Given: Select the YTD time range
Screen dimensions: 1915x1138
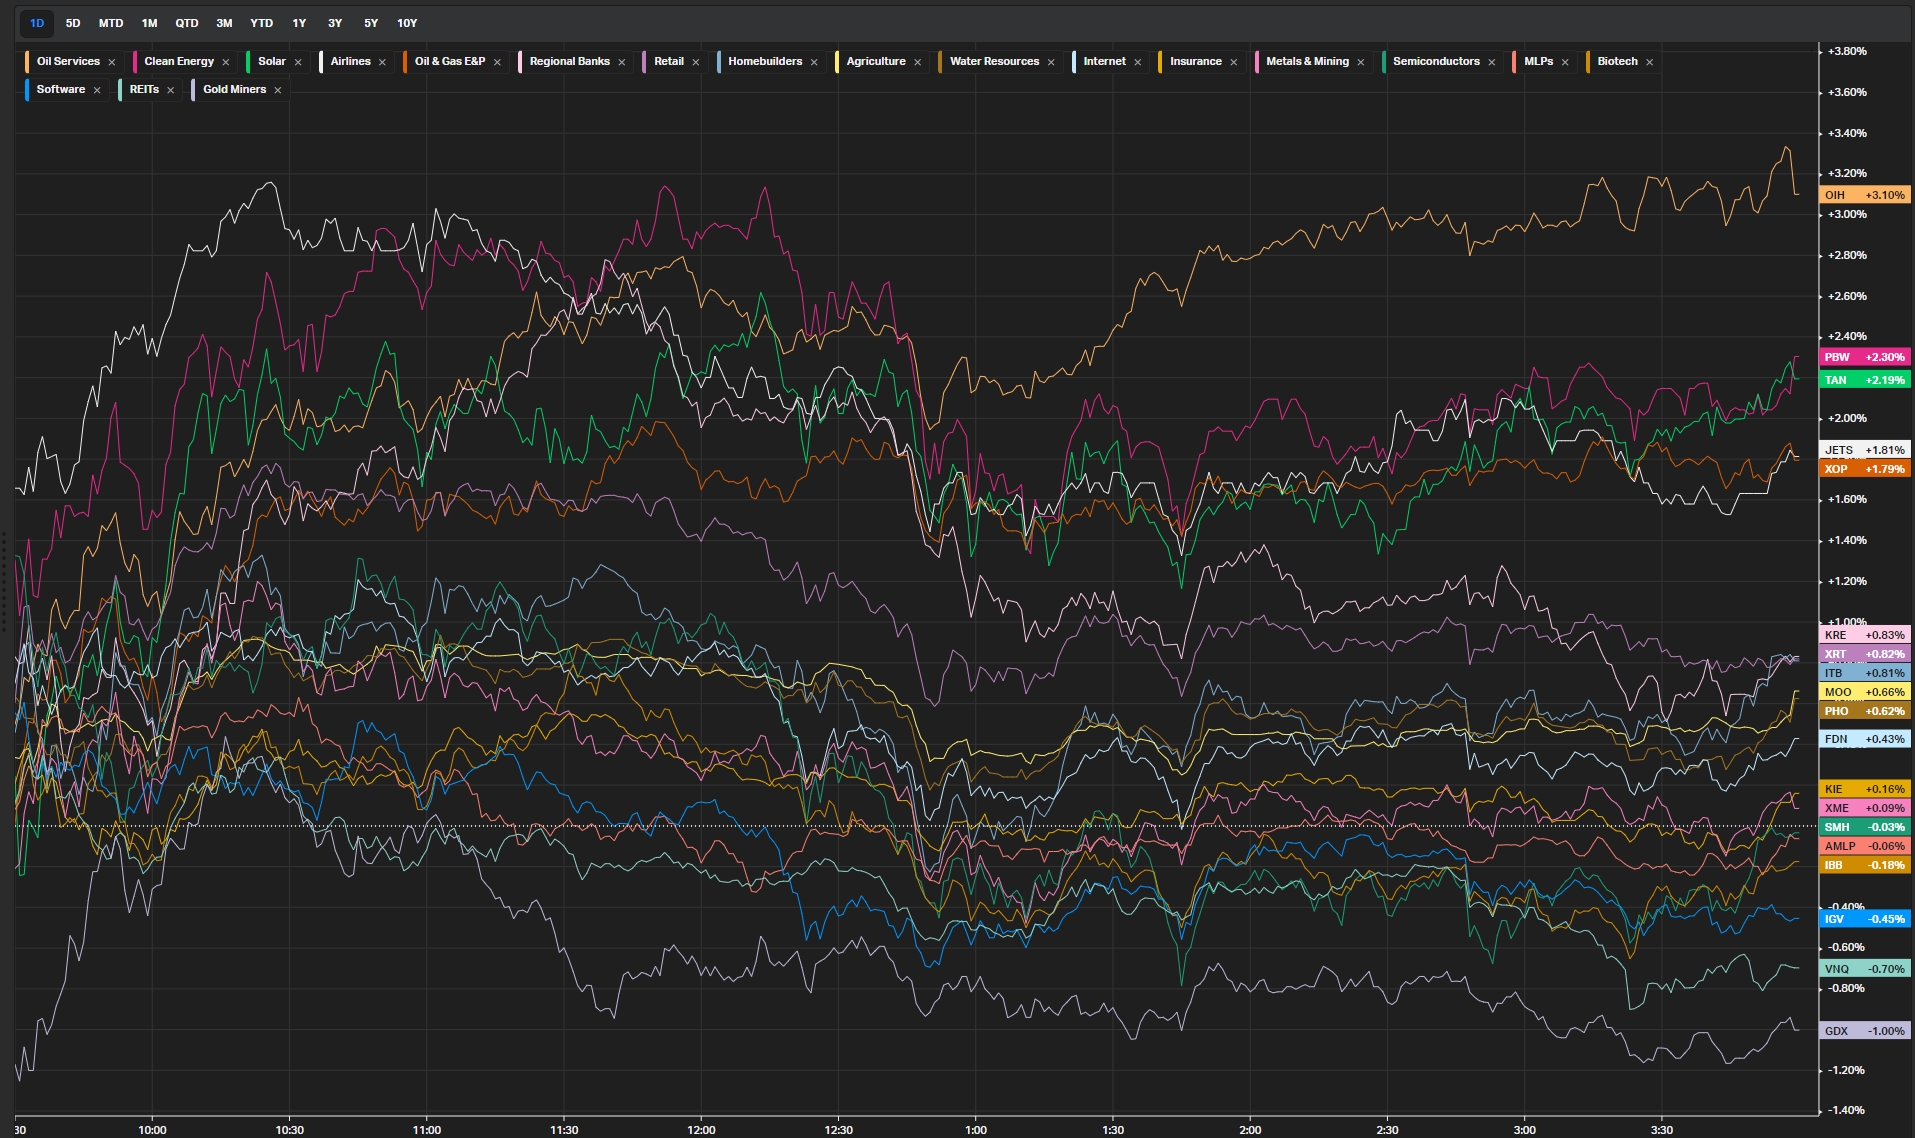Looking at the screenshot, I should coord(261,23).
